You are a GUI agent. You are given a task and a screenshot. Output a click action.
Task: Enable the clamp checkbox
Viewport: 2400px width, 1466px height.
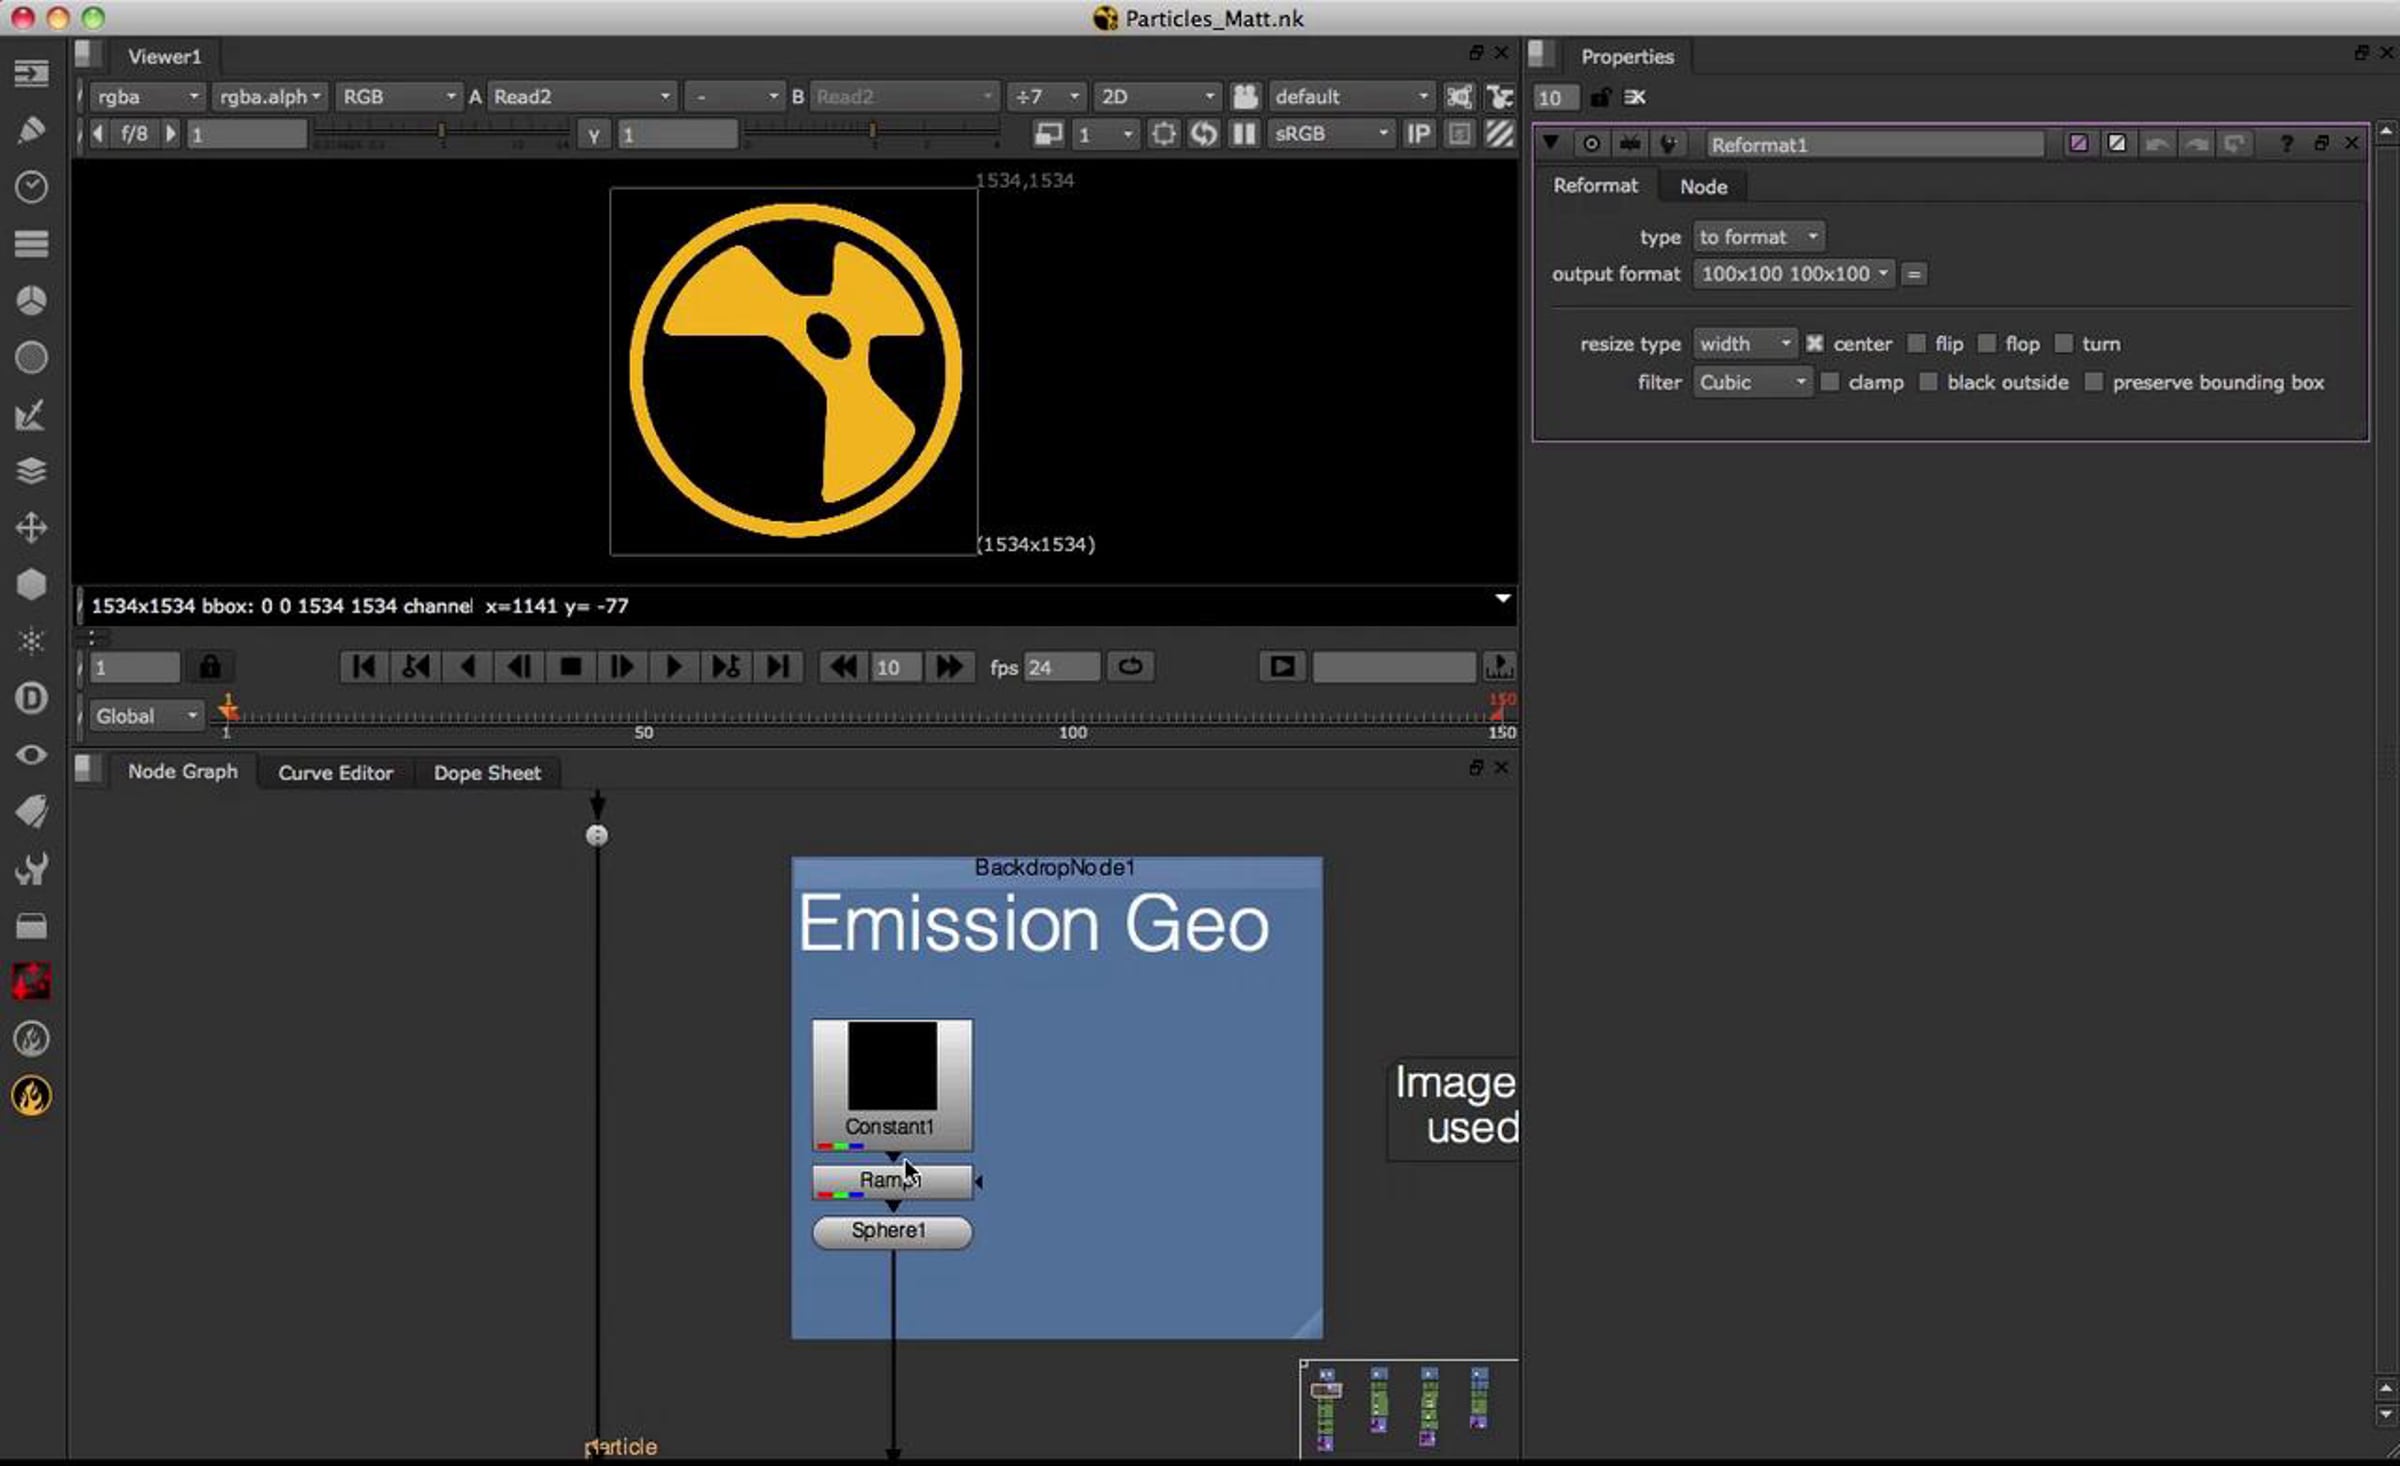[x=1830, y=382]
